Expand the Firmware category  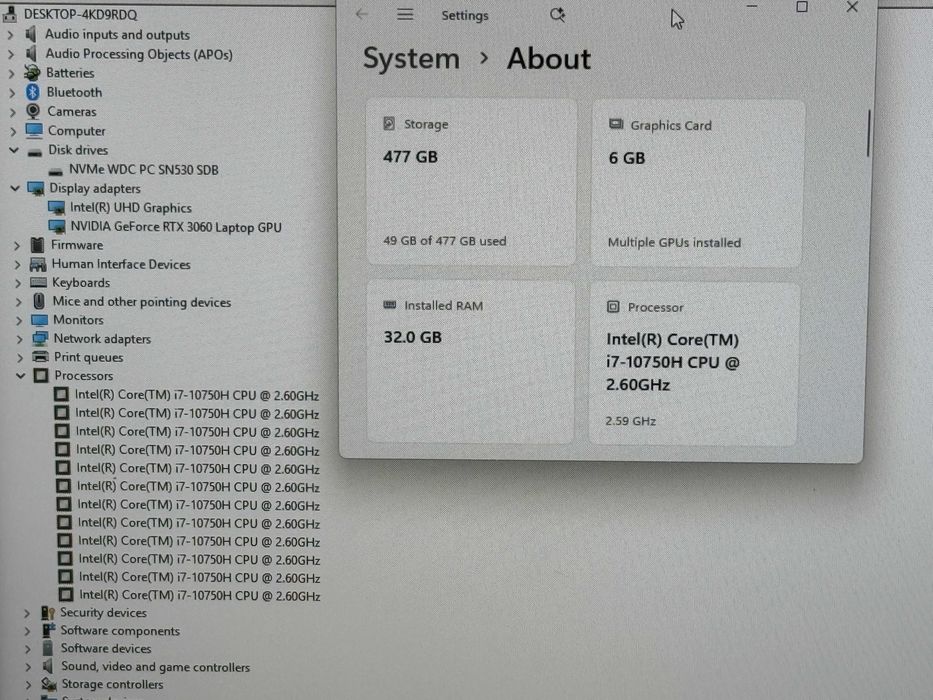coord(17,245)
